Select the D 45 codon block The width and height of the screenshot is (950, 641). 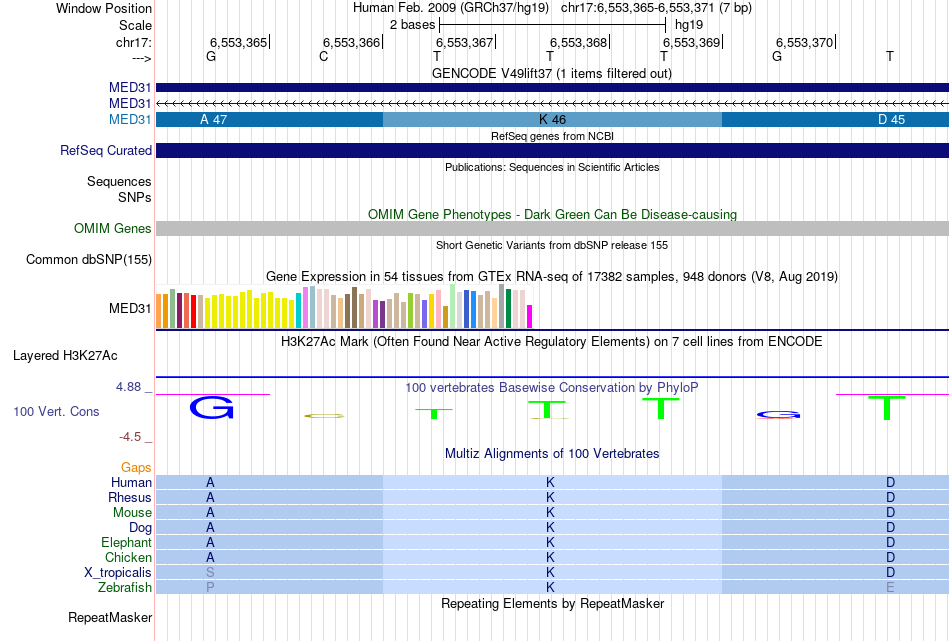click(x=835, y=119)
